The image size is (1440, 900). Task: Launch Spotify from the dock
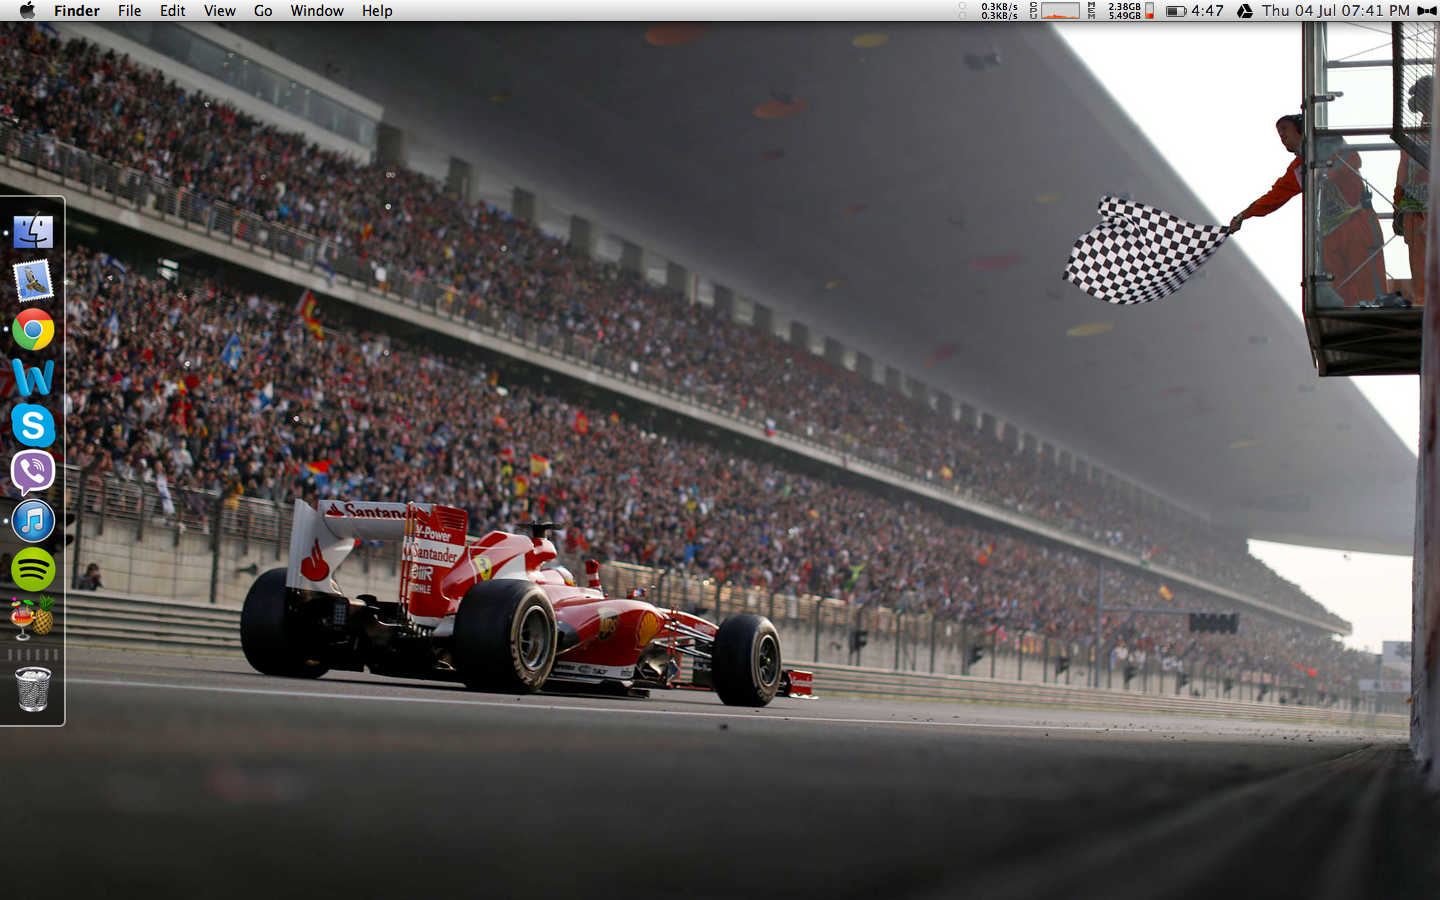click(x=33, y=570)
